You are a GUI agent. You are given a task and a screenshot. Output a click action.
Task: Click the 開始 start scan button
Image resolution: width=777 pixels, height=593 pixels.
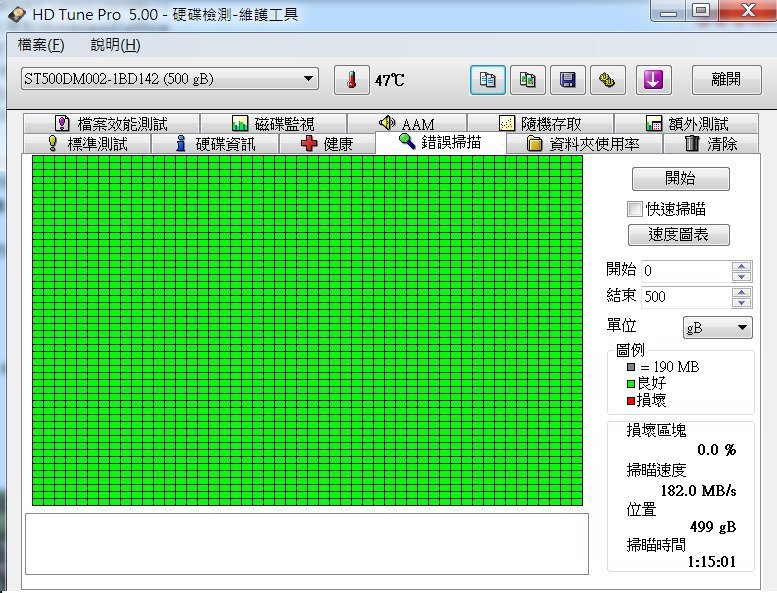click(x=680, y=178)
